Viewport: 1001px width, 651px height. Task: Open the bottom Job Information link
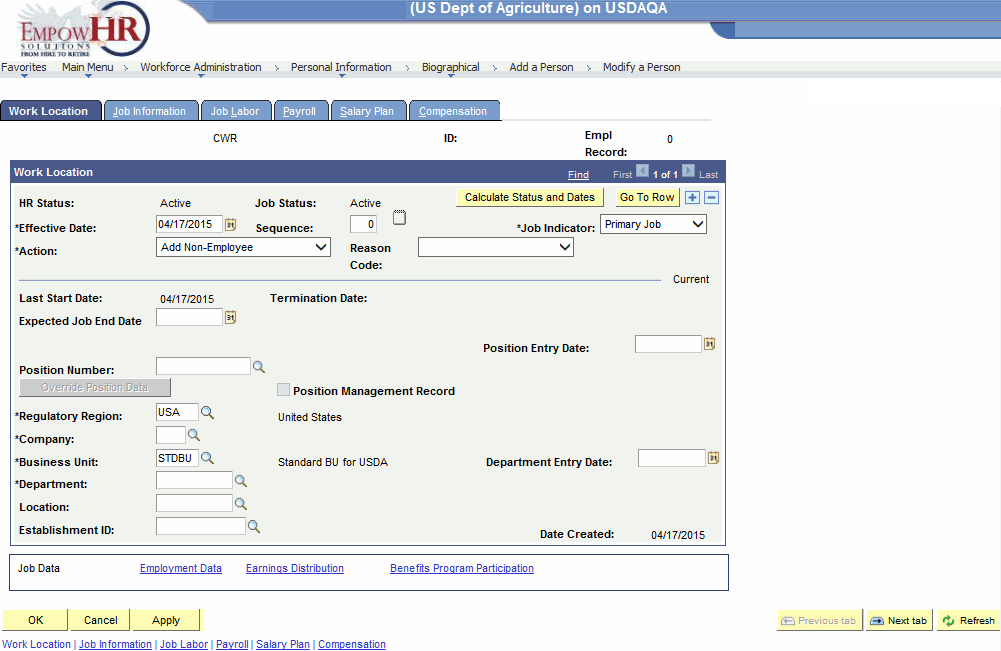(x=116, y=644)
